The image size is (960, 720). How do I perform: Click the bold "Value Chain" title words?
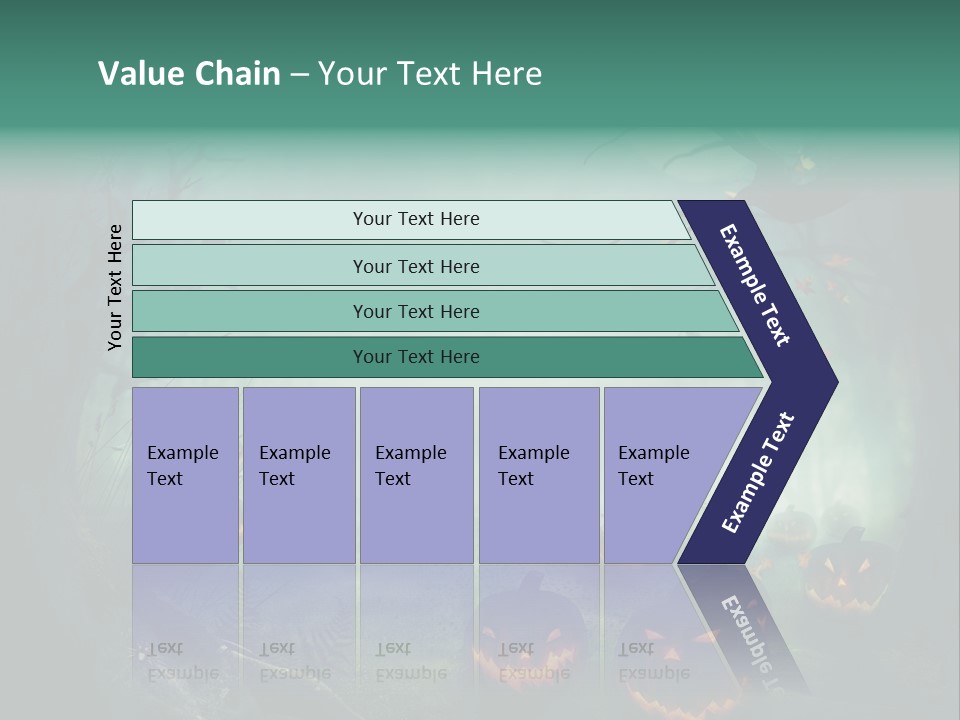(x=189, y=74)
